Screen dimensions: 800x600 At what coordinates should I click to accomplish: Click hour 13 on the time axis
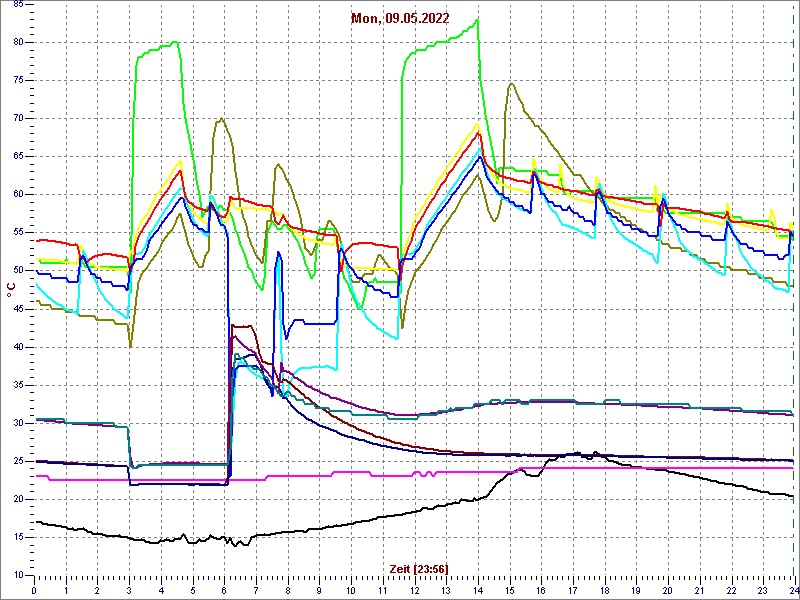point(446,590)
